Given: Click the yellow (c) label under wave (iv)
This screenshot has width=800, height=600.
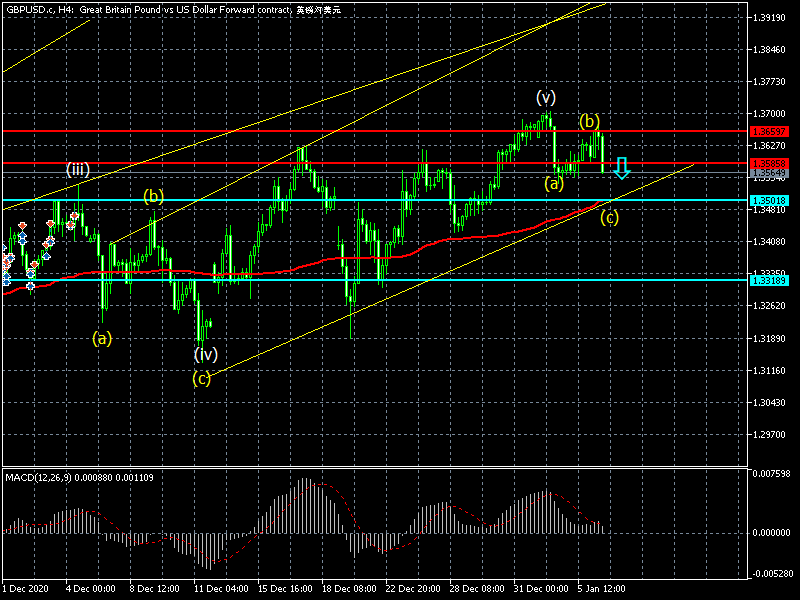Looking at the screenshot, I should [202, 379].
